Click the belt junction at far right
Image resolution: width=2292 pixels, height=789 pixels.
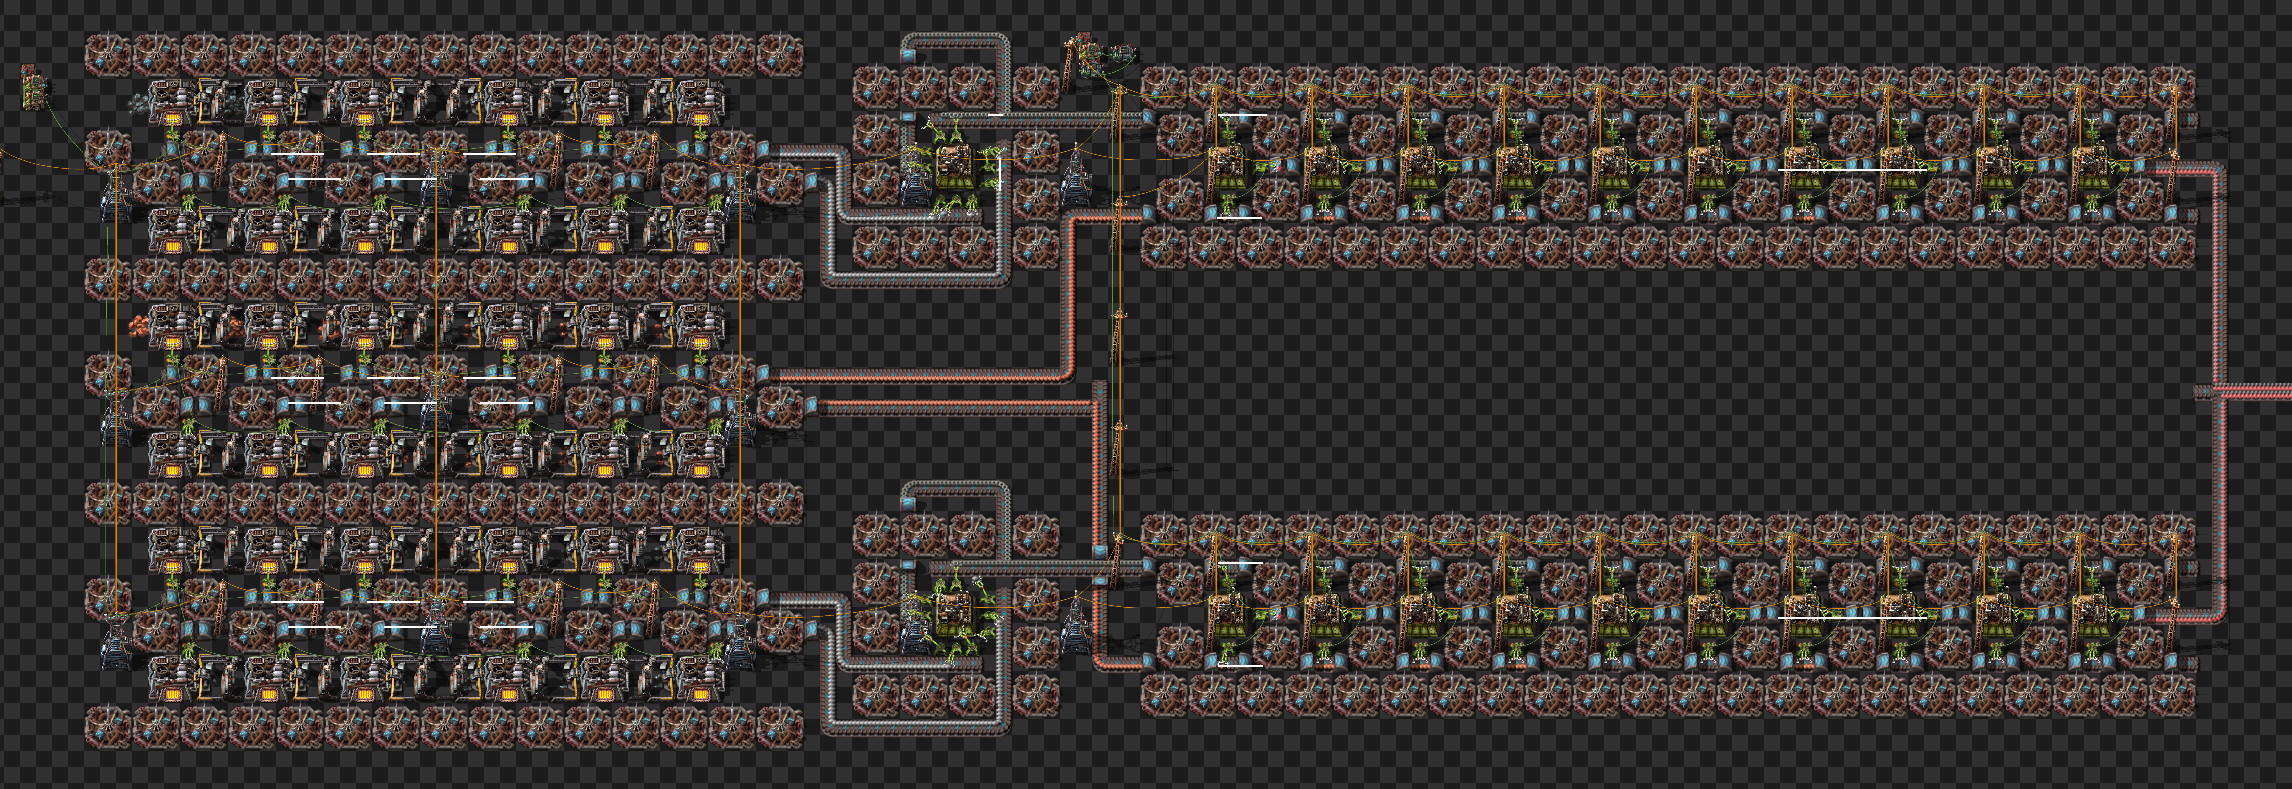[x=2205, y=393]
